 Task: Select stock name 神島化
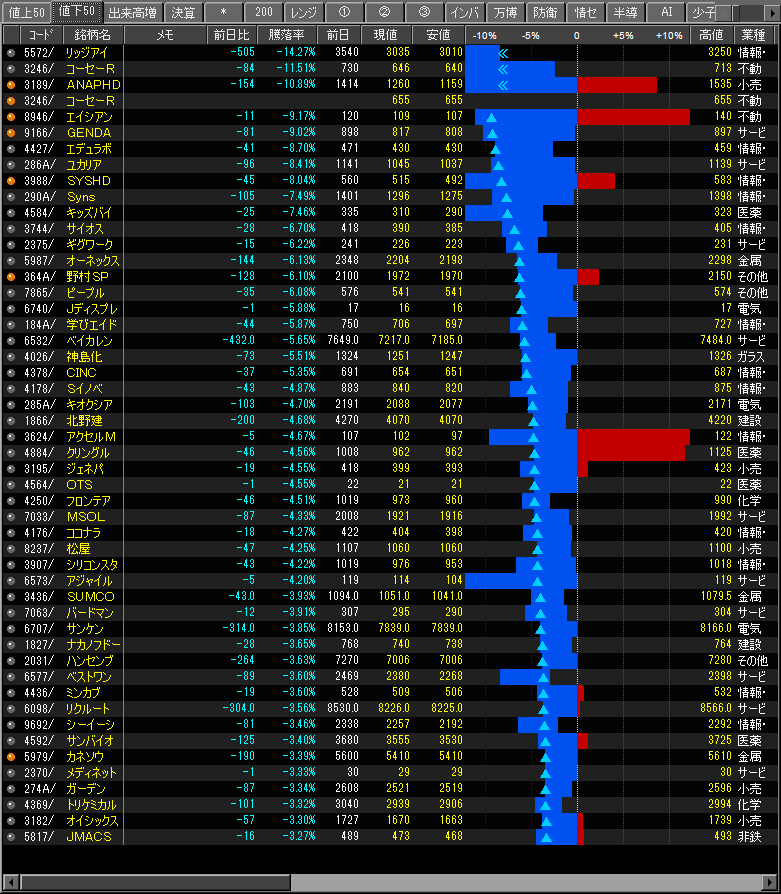pyautogui.click(x=84, y=356)
